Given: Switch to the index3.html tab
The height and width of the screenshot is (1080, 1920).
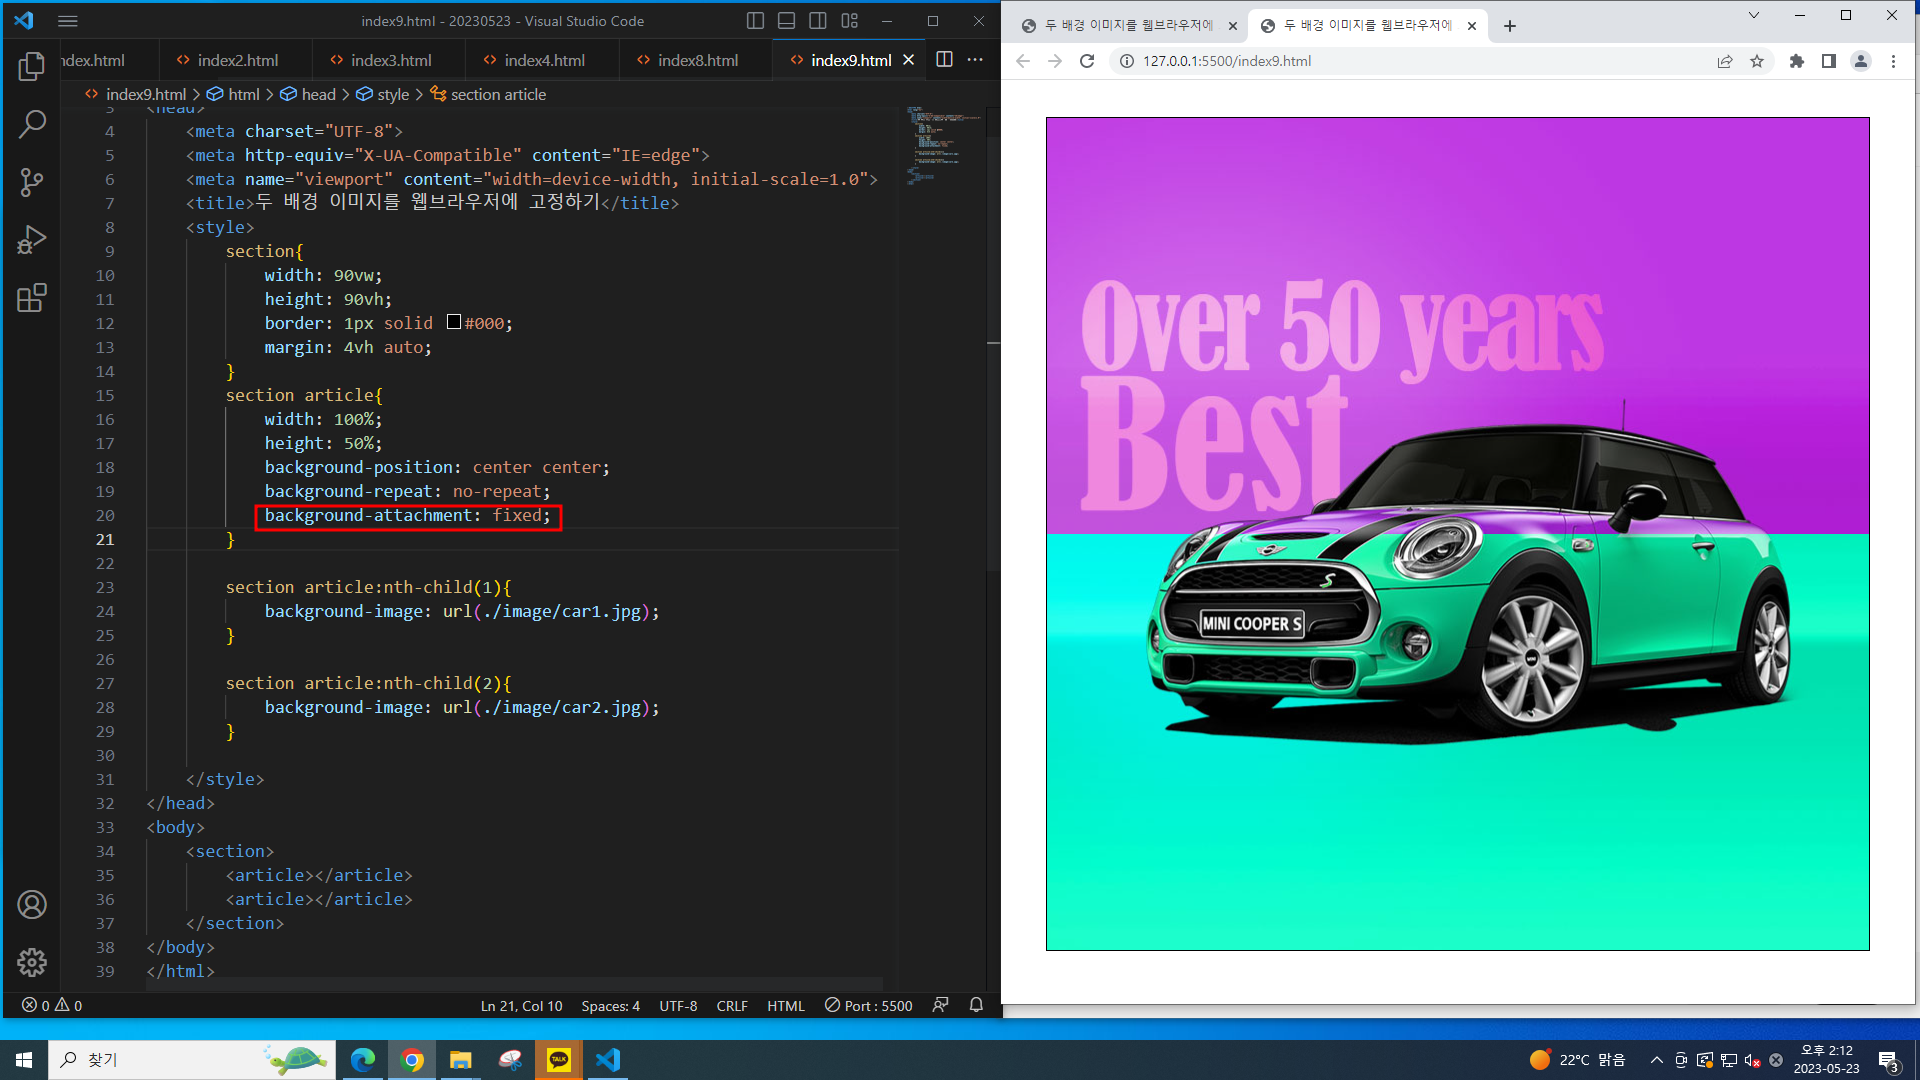Looking at the screenshot, I should [x=389, y=60].
